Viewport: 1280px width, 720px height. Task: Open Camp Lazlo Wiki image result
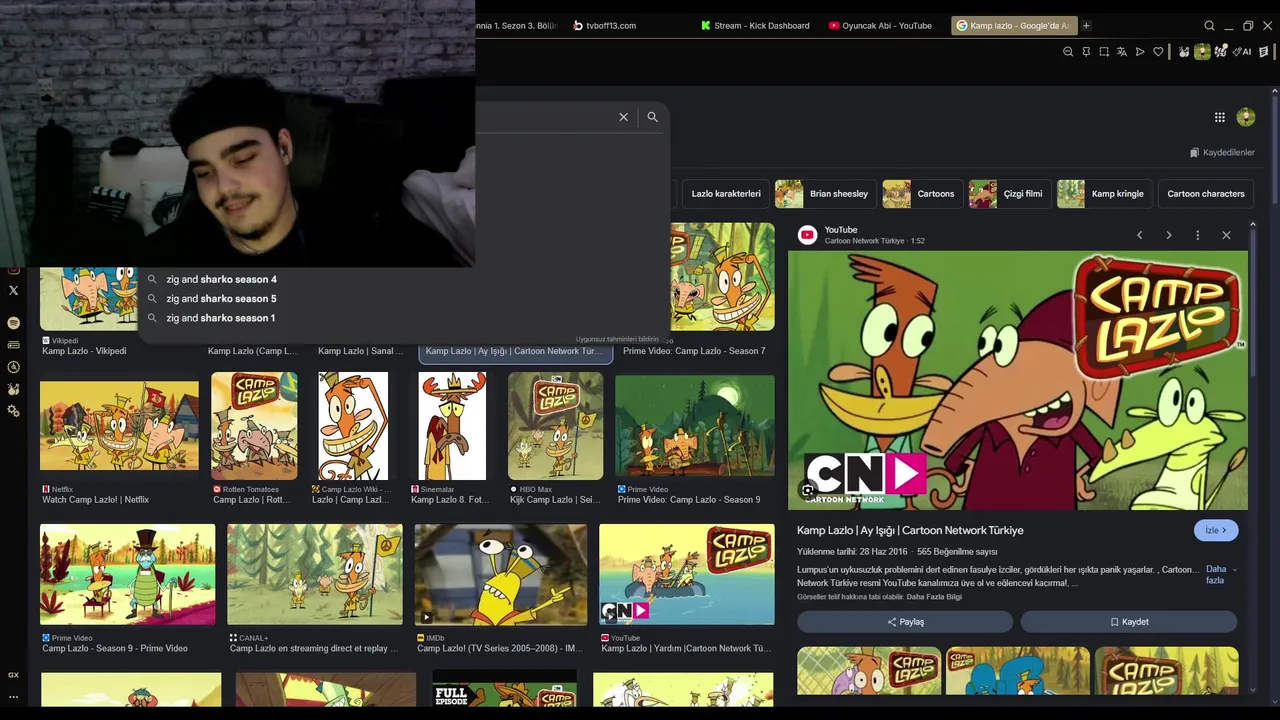[x=353, y=426]
